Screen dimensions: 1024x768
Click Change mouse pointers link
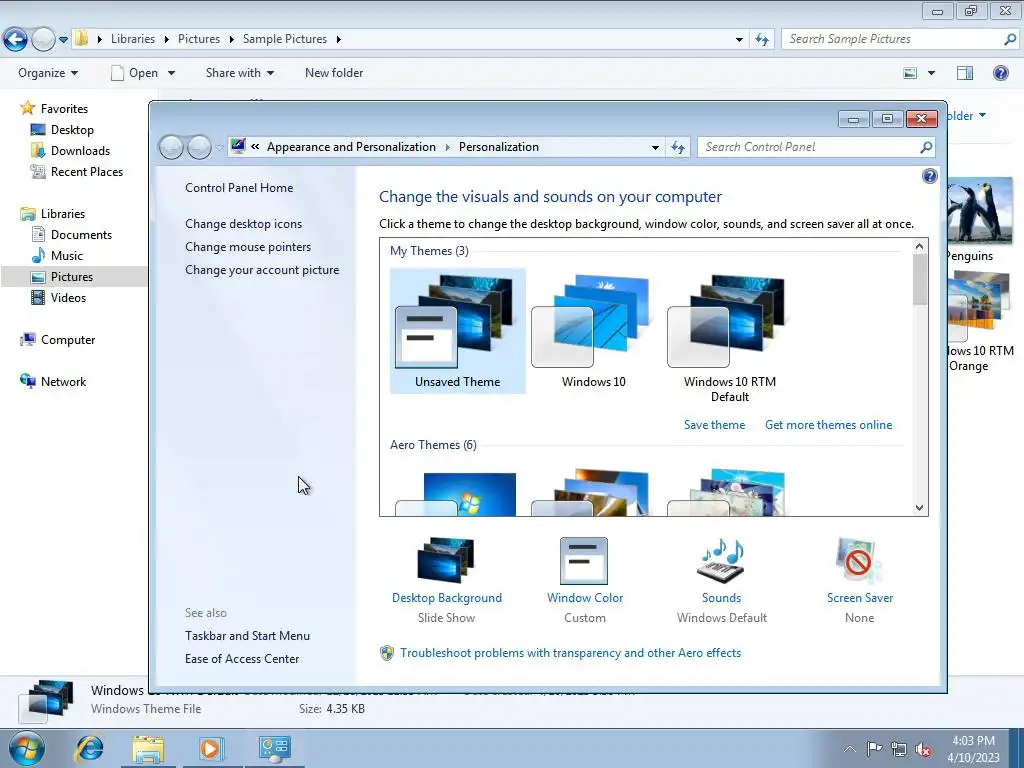[x=248, y=247]
